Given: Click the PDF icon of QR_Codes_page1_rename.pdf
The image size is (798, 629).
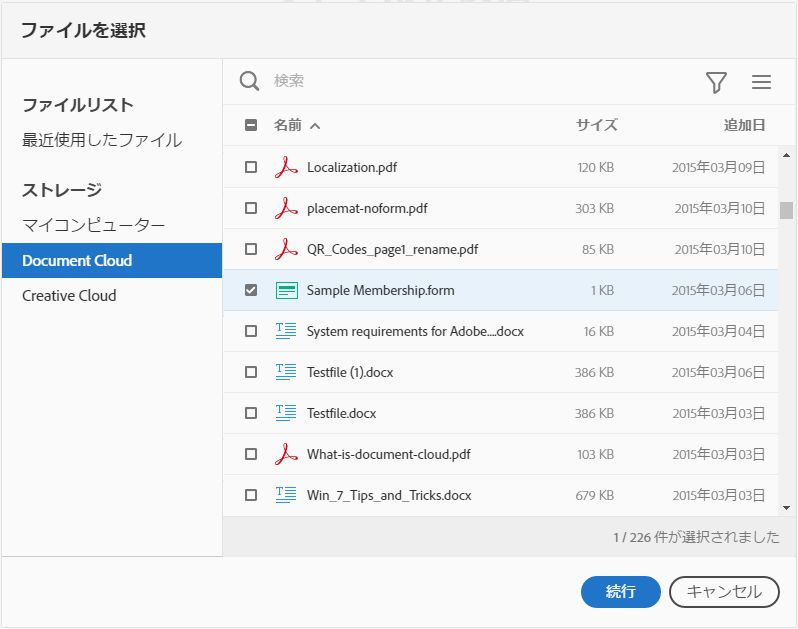Looking at the screenshot, I should (x=286, y=249).
